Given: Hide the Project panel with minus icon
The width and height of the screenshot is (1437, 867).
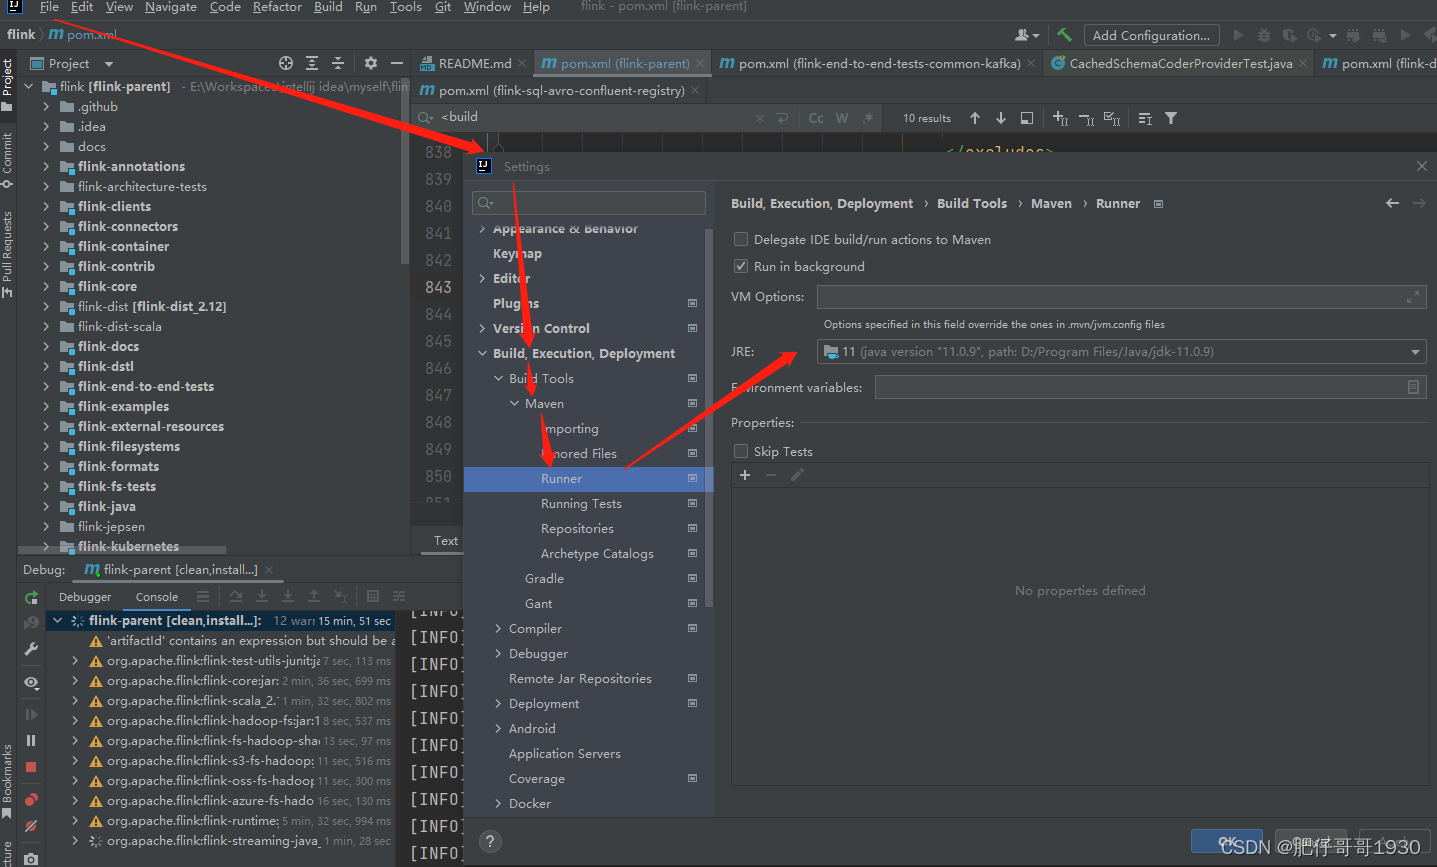Looking at the screenshot, I should click(x=397, y=63).
